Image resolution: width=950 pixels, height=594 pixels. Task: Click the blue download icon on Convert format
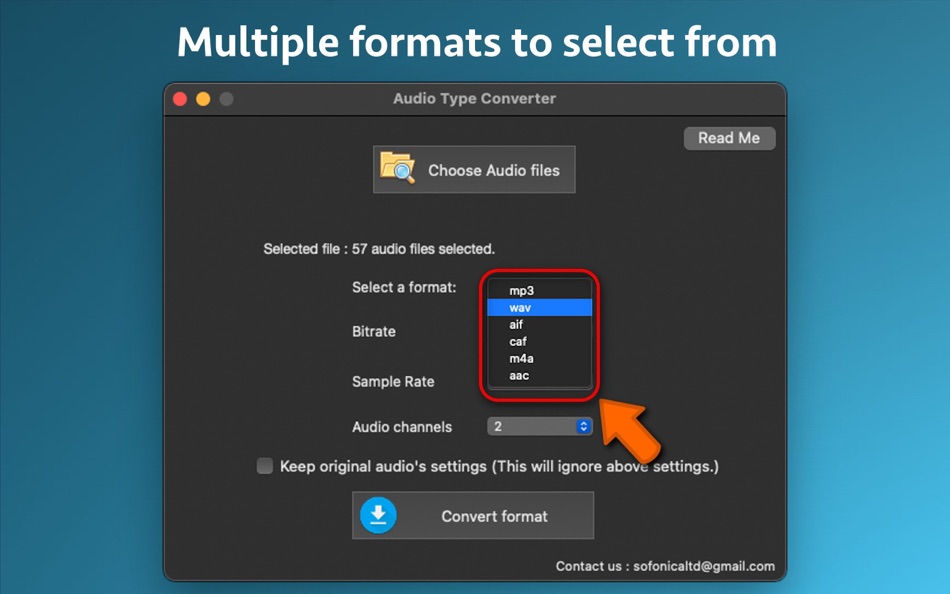point(380,515)
